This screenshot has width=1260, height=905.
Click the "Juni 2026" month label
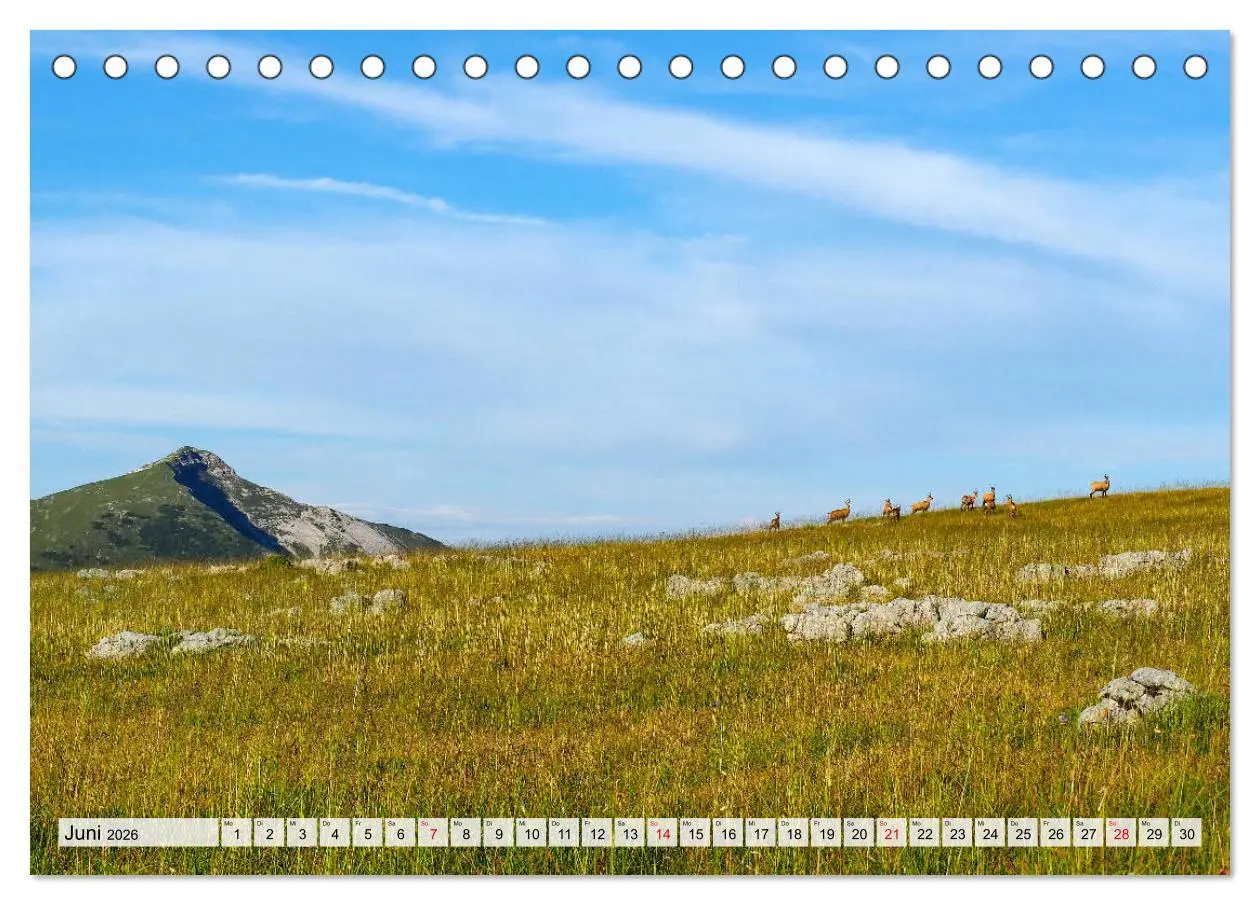pyautogui.click(x=101, y=833)
